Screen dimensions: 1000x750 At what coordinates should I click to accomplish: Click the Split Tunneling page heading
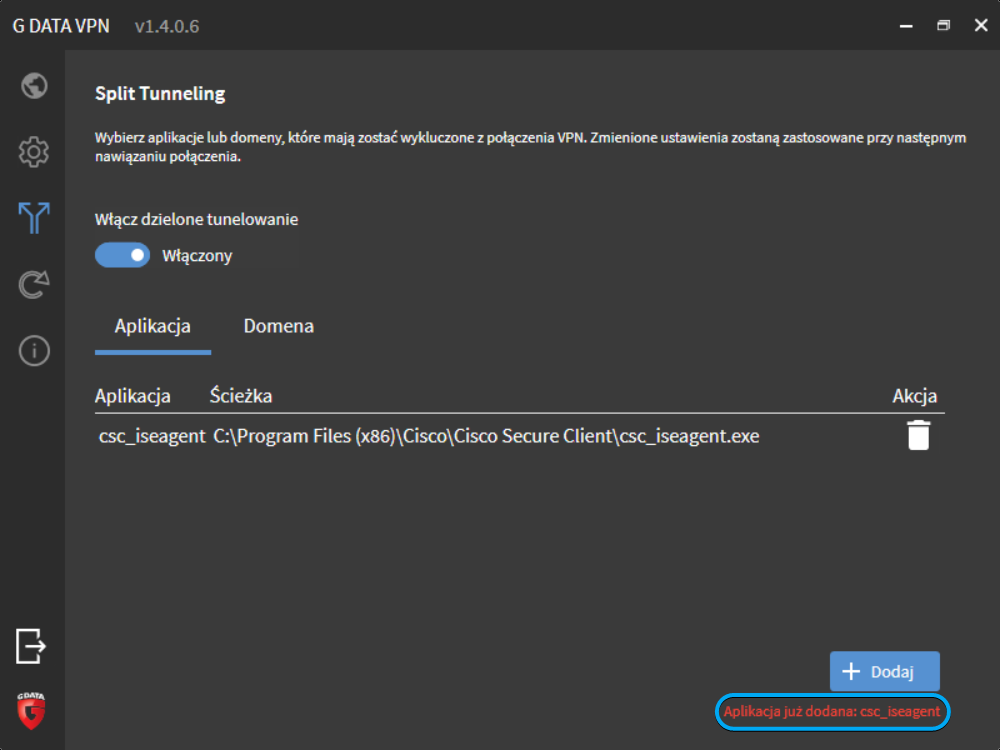[x=160, y=94]
